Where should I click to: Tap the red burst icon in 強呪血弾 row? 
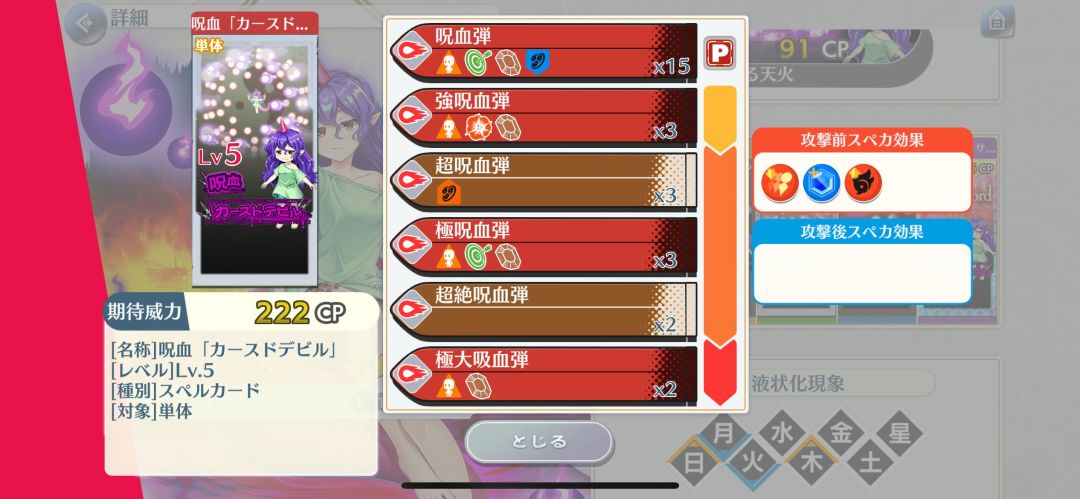point(477,127)
